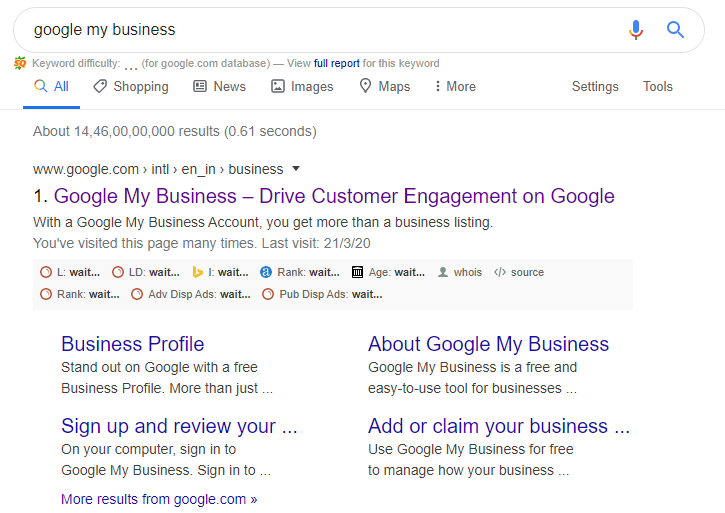Click the voice search microphone icon
This screenshot has height=513, width=725.
pyautogui.click(x=636, y=30)
